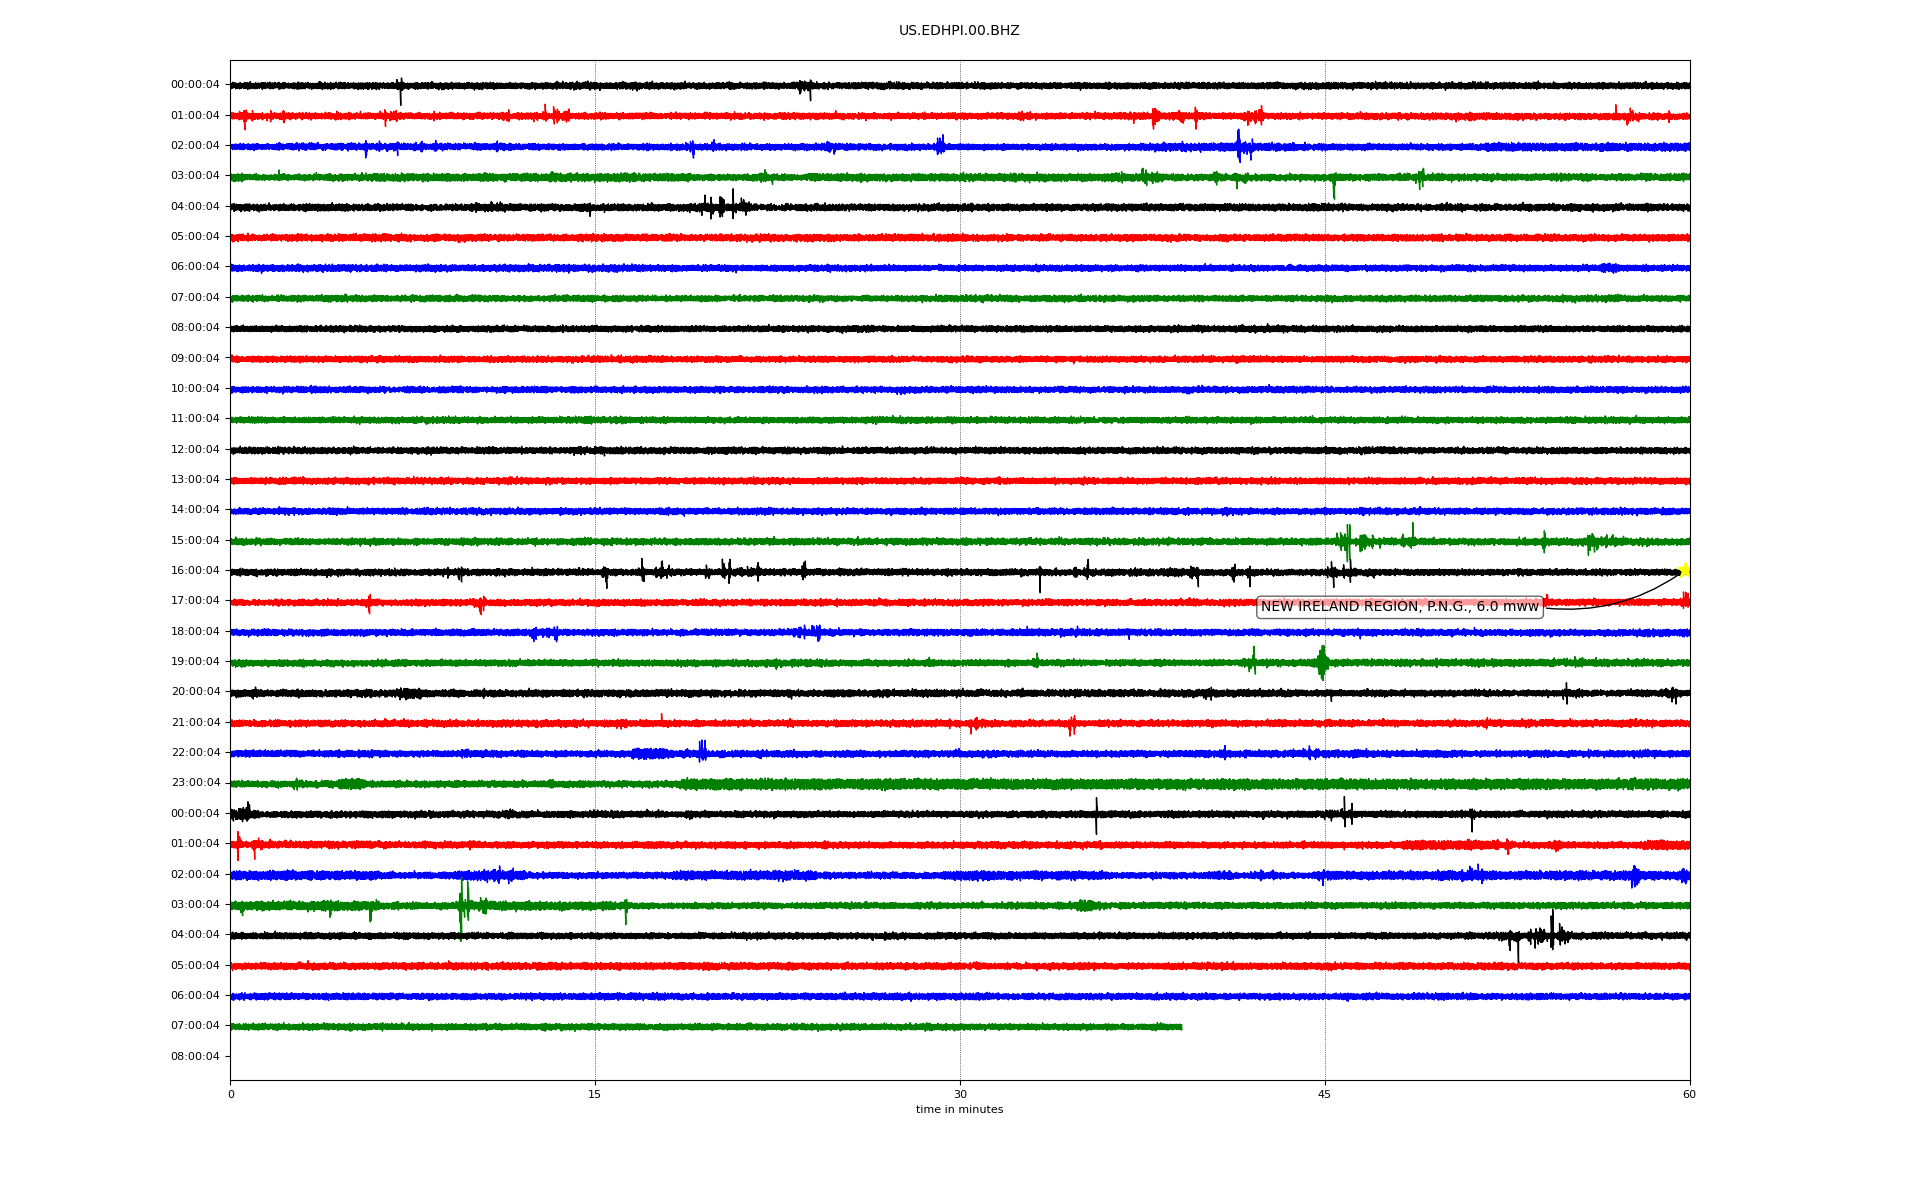Viewport: 1920px width, 1200px height.
Task: Click the 10:00:04 row label
Action: [x=195, y=389]
